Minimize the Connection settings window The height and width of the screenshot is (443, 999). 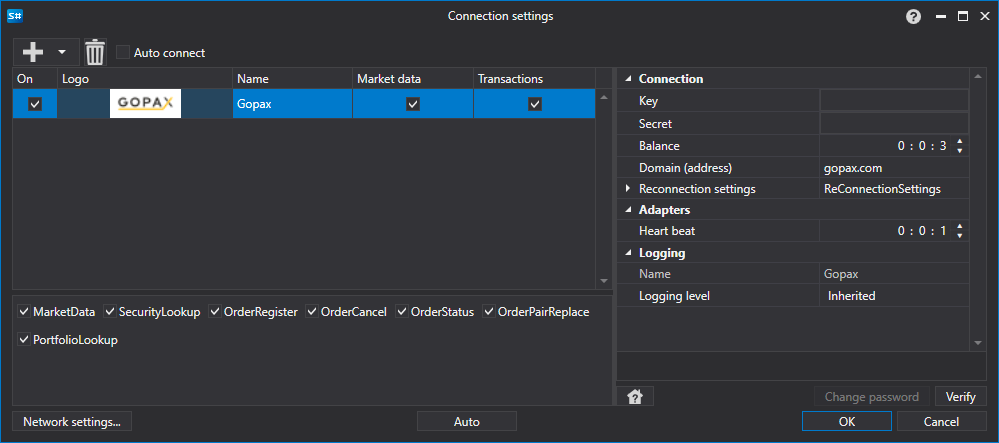click(940, 17)
